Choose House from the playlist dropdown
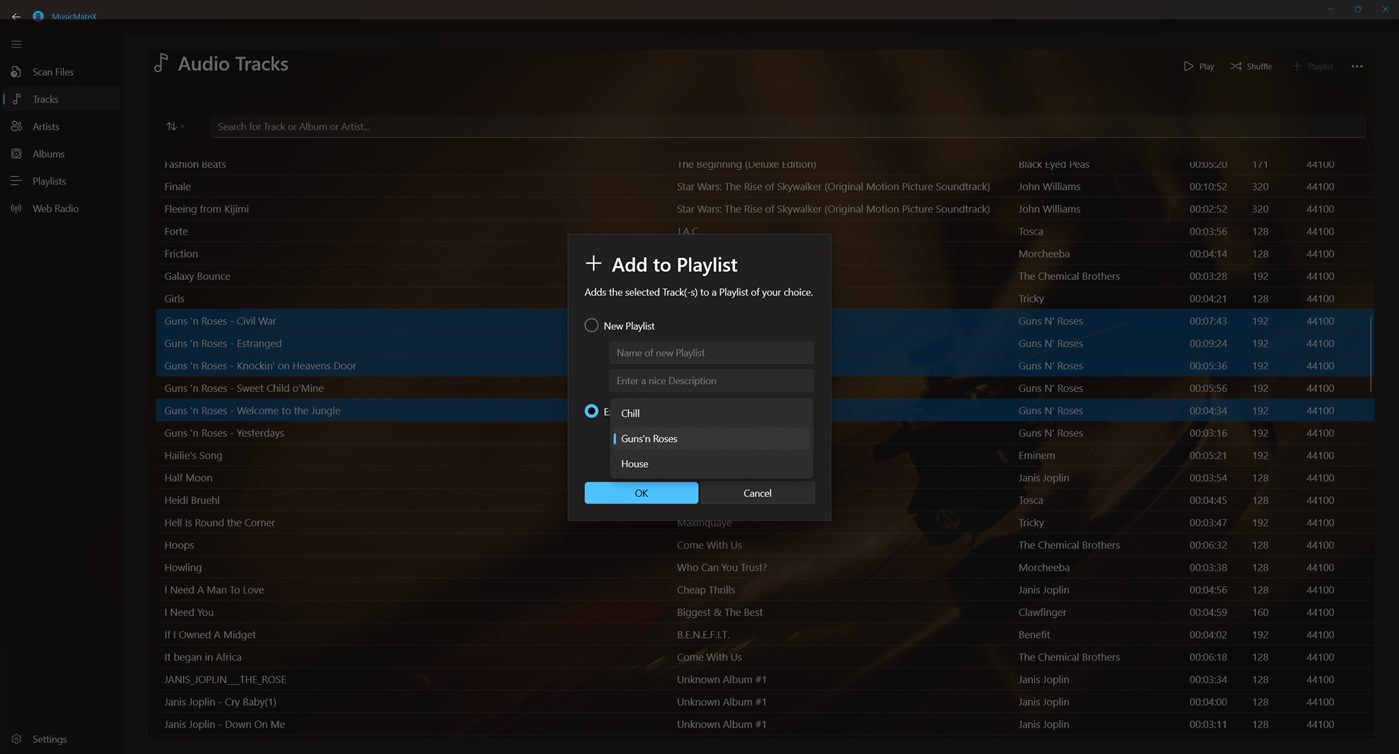This screenshot has width=1399, height=754. [711, 464]
